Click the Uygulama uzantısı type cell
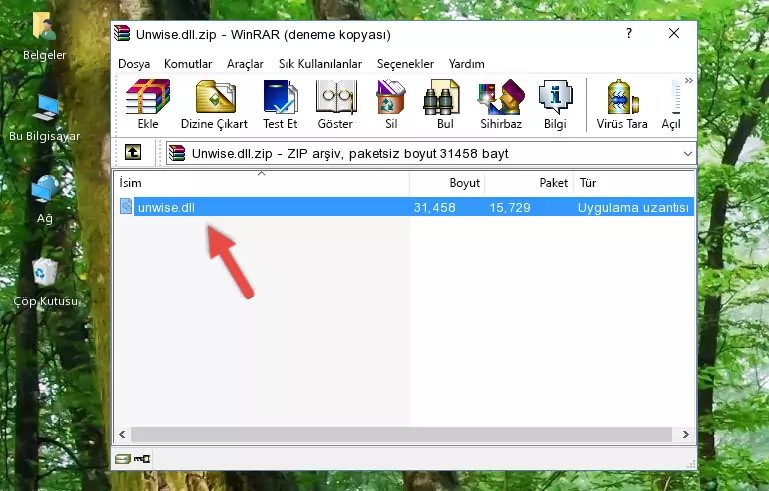Screen dimensions: 769x491 coord(633,207)
